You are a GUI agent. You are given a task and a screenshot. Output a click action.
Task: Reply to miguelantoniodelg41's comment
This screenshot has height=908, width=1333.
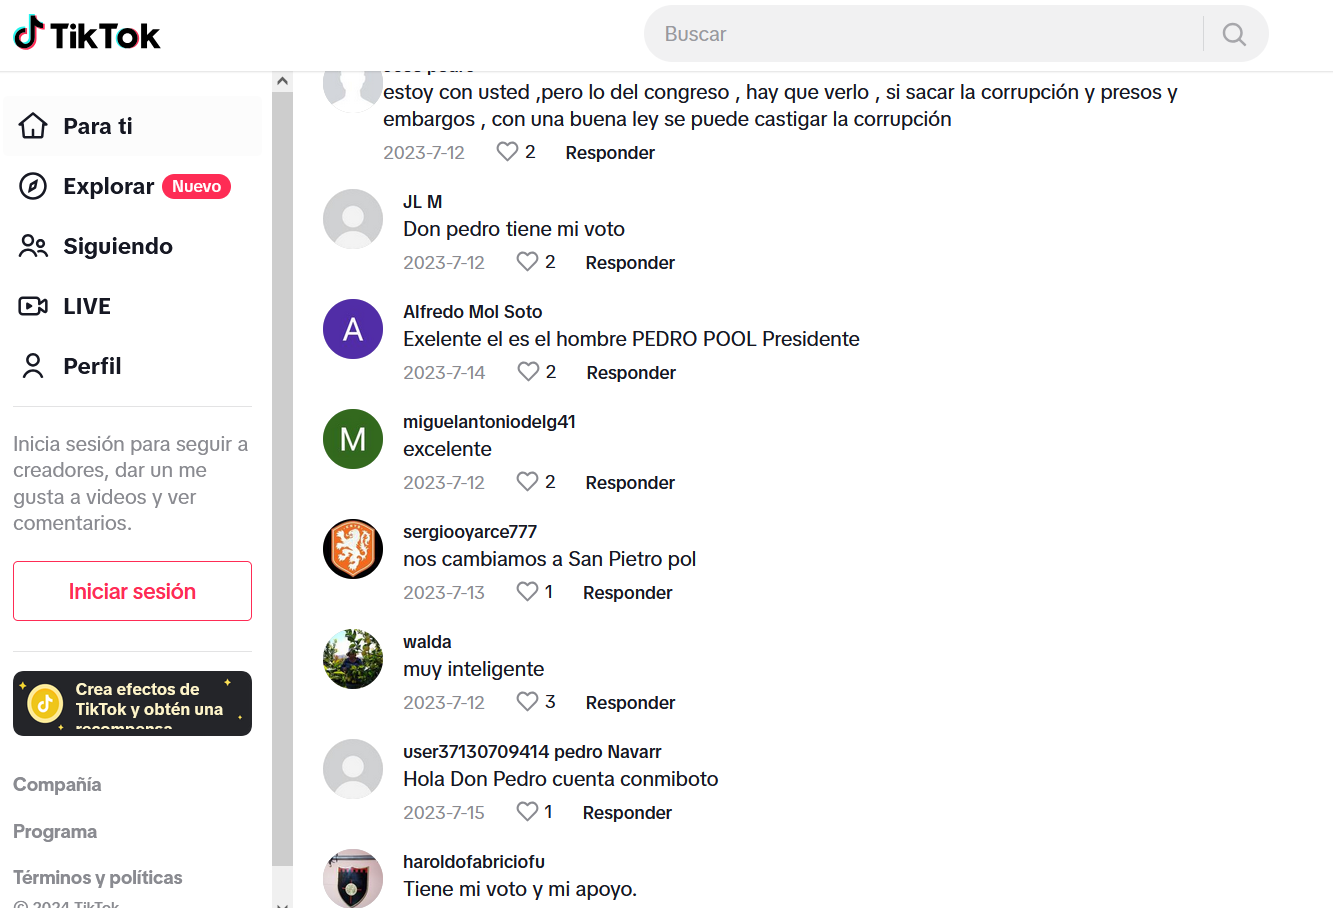pos(630,483)
